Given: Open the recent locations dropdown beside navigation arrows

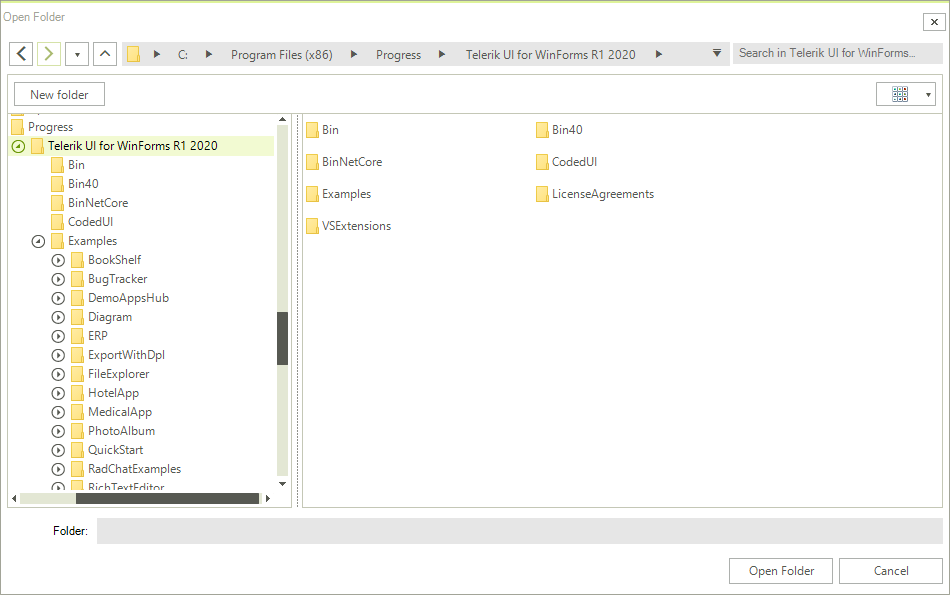Looking at the screenshot, I should pyautogui.click(x=76, y=53).
